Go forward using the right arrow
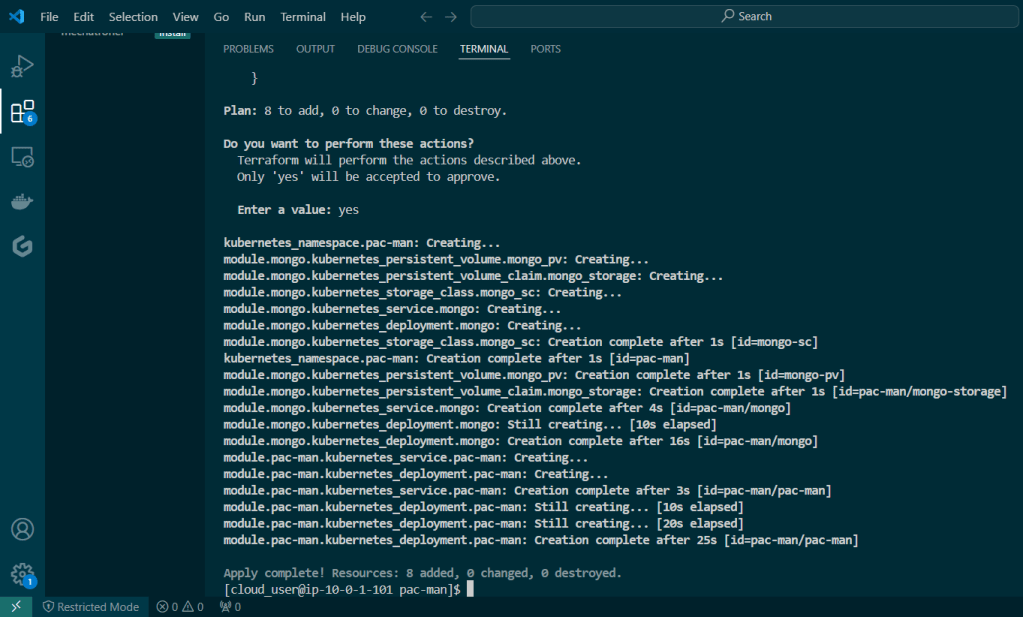Viewport: 1023px width, 617px height. (x=450, y=16)
